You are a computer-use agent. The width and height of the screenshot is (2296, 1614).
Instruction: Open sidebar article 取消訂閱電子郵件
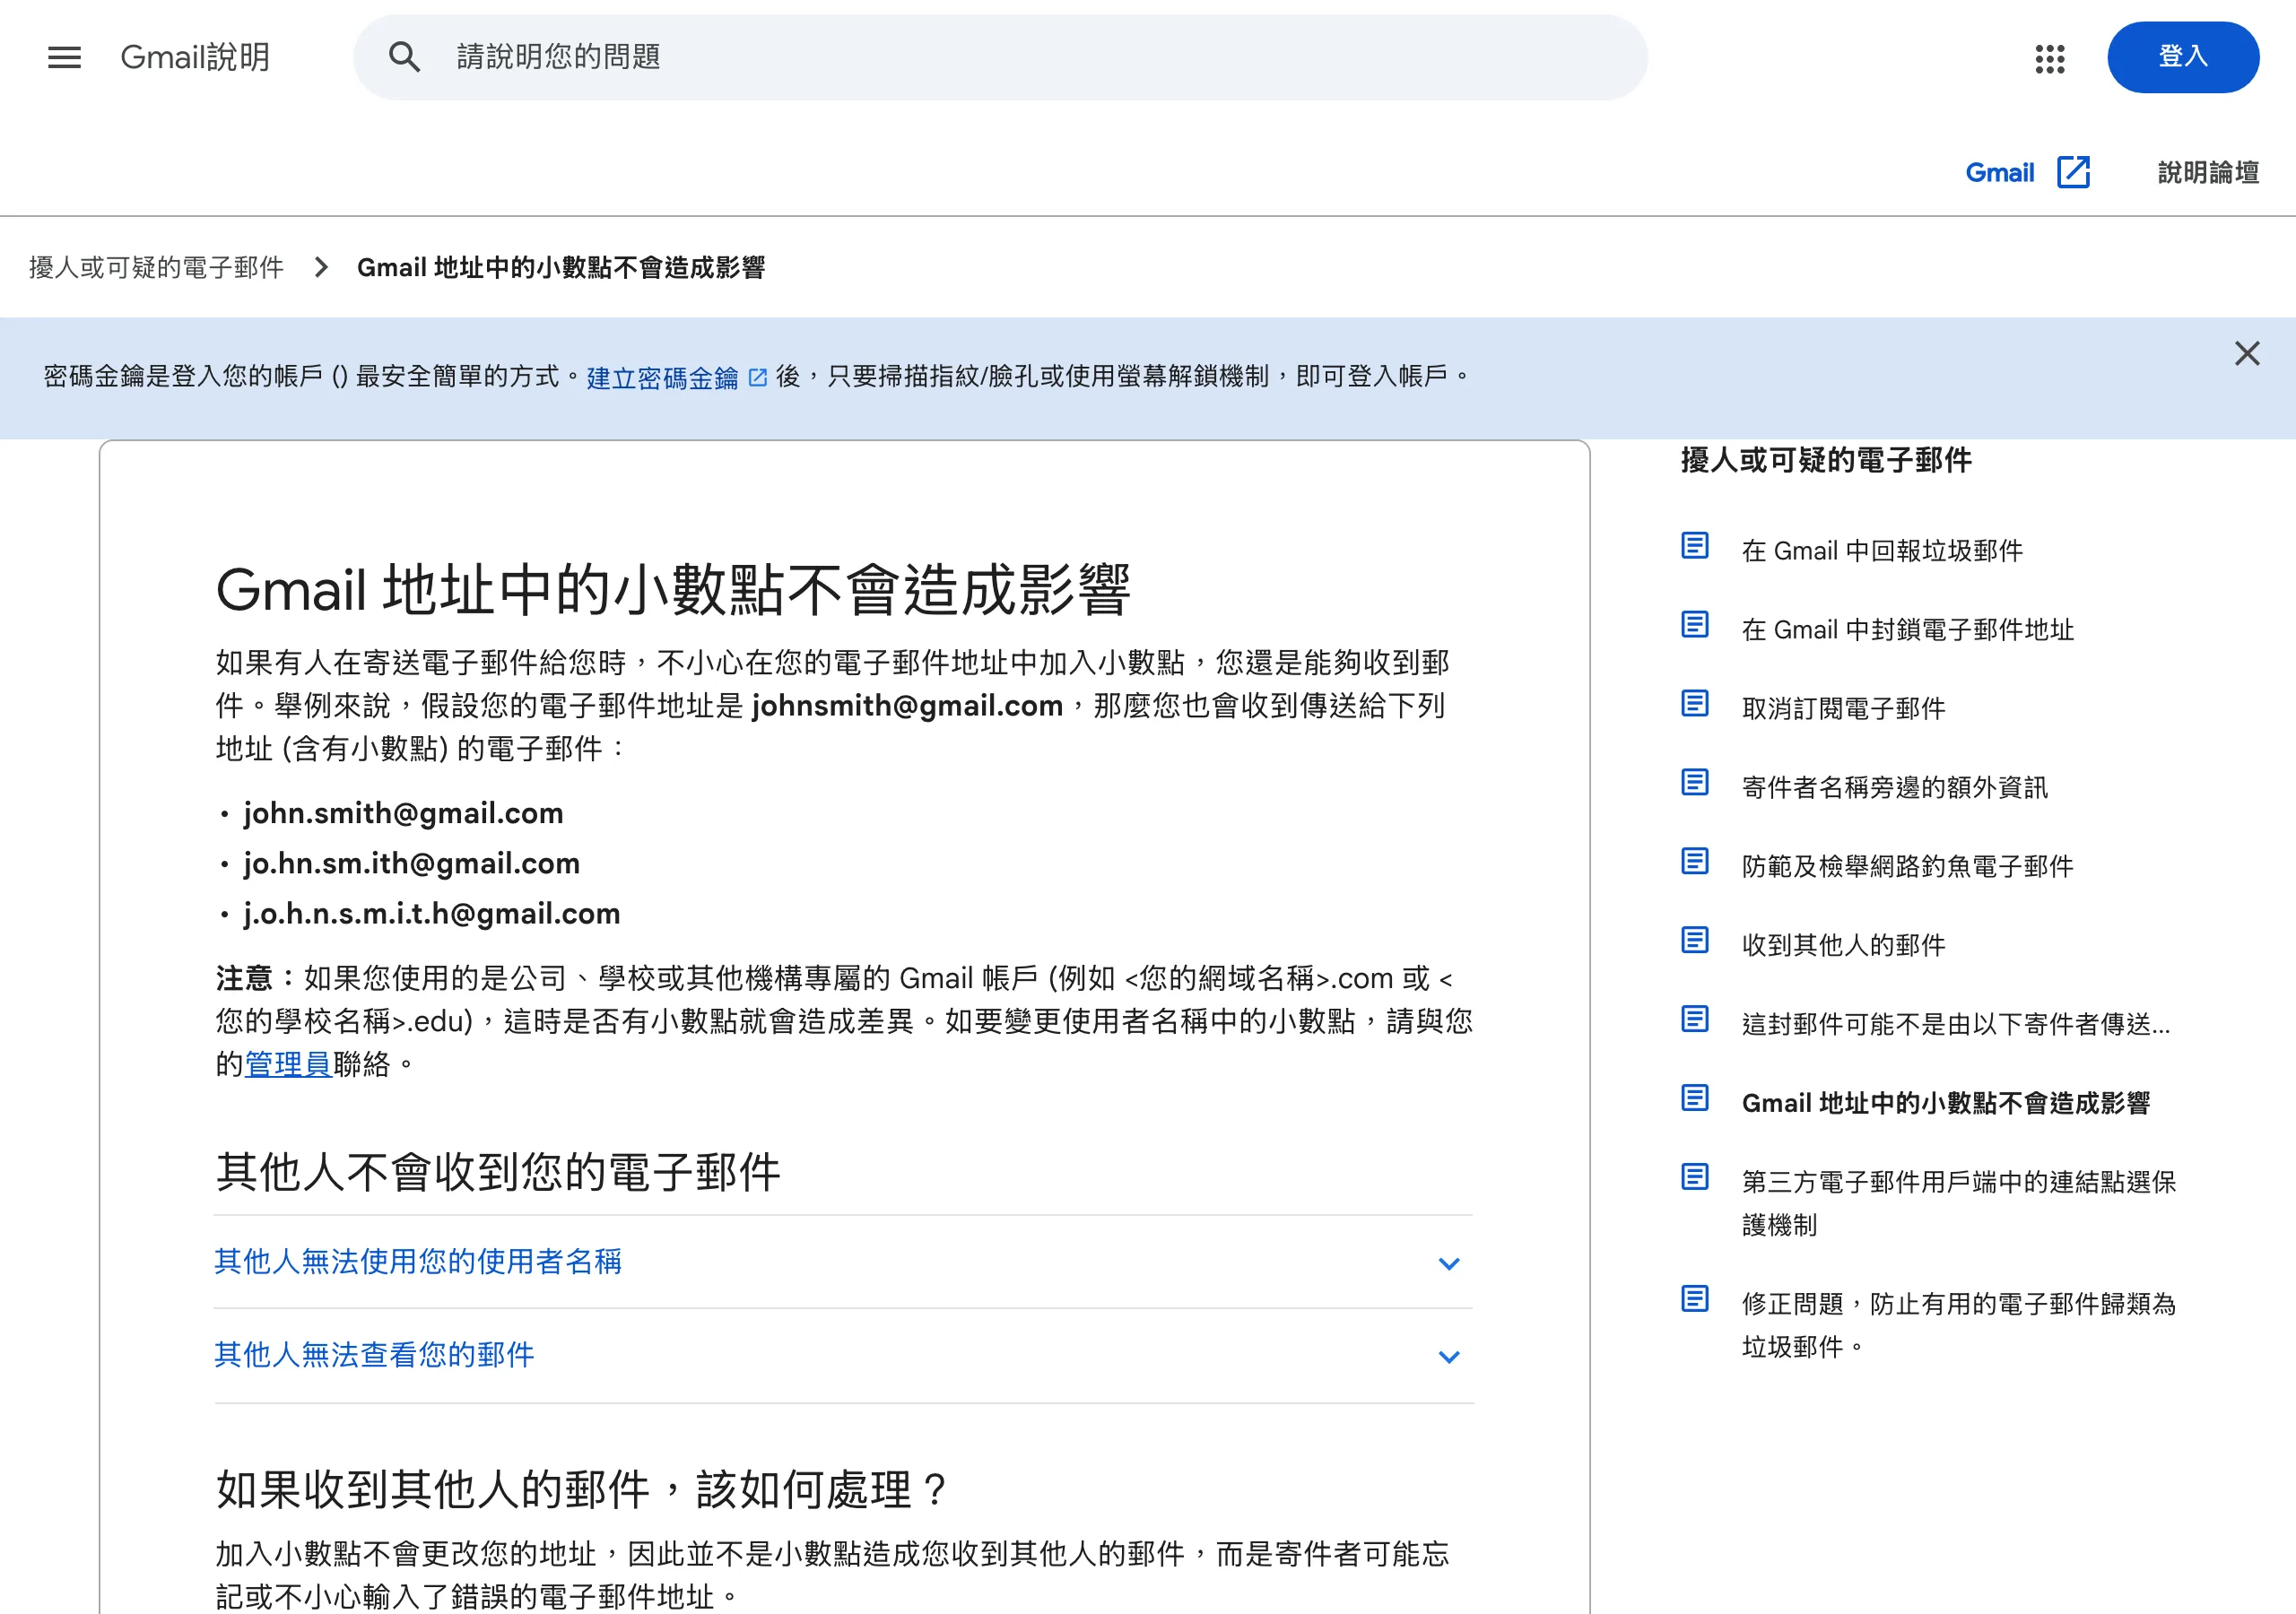coord(1843,709)
